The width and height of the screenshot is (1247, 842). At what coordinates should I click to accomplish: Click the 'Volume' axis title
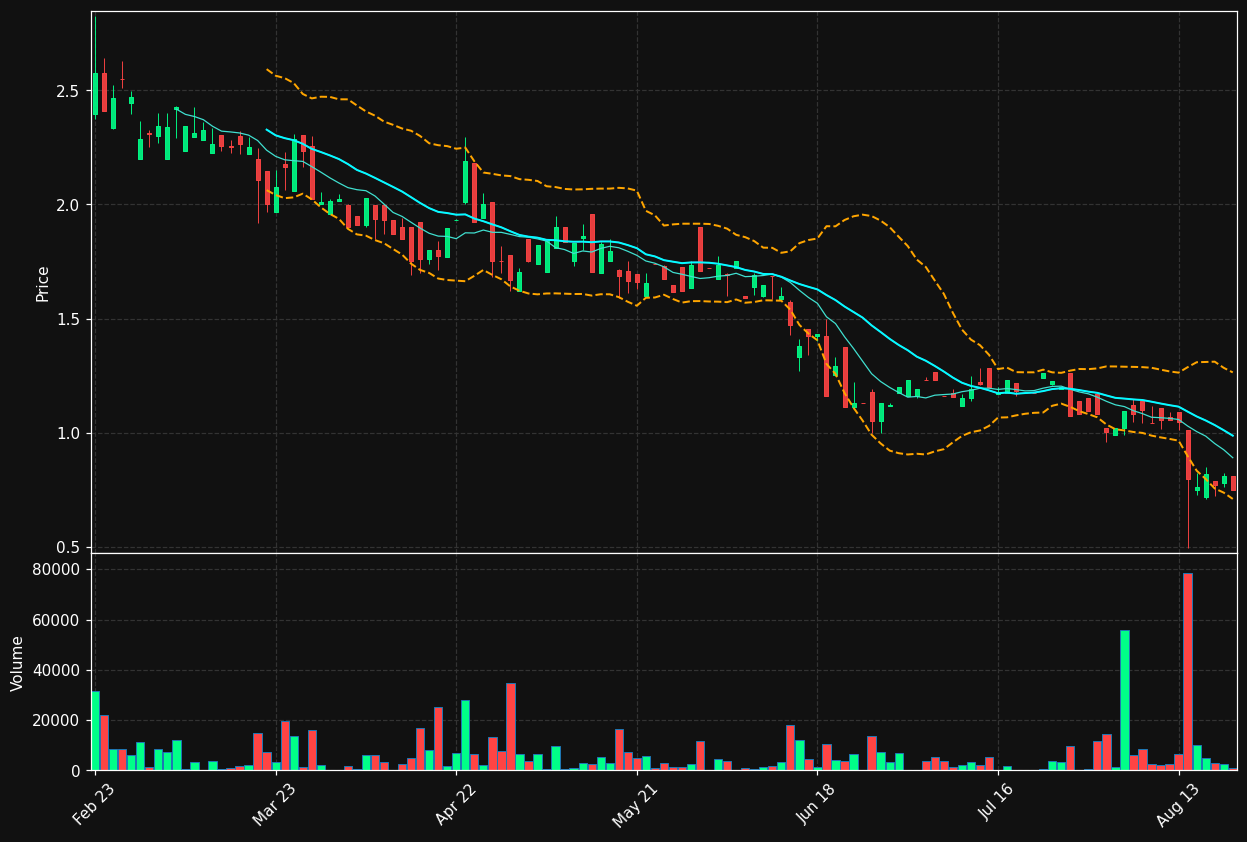pos(18,663)
